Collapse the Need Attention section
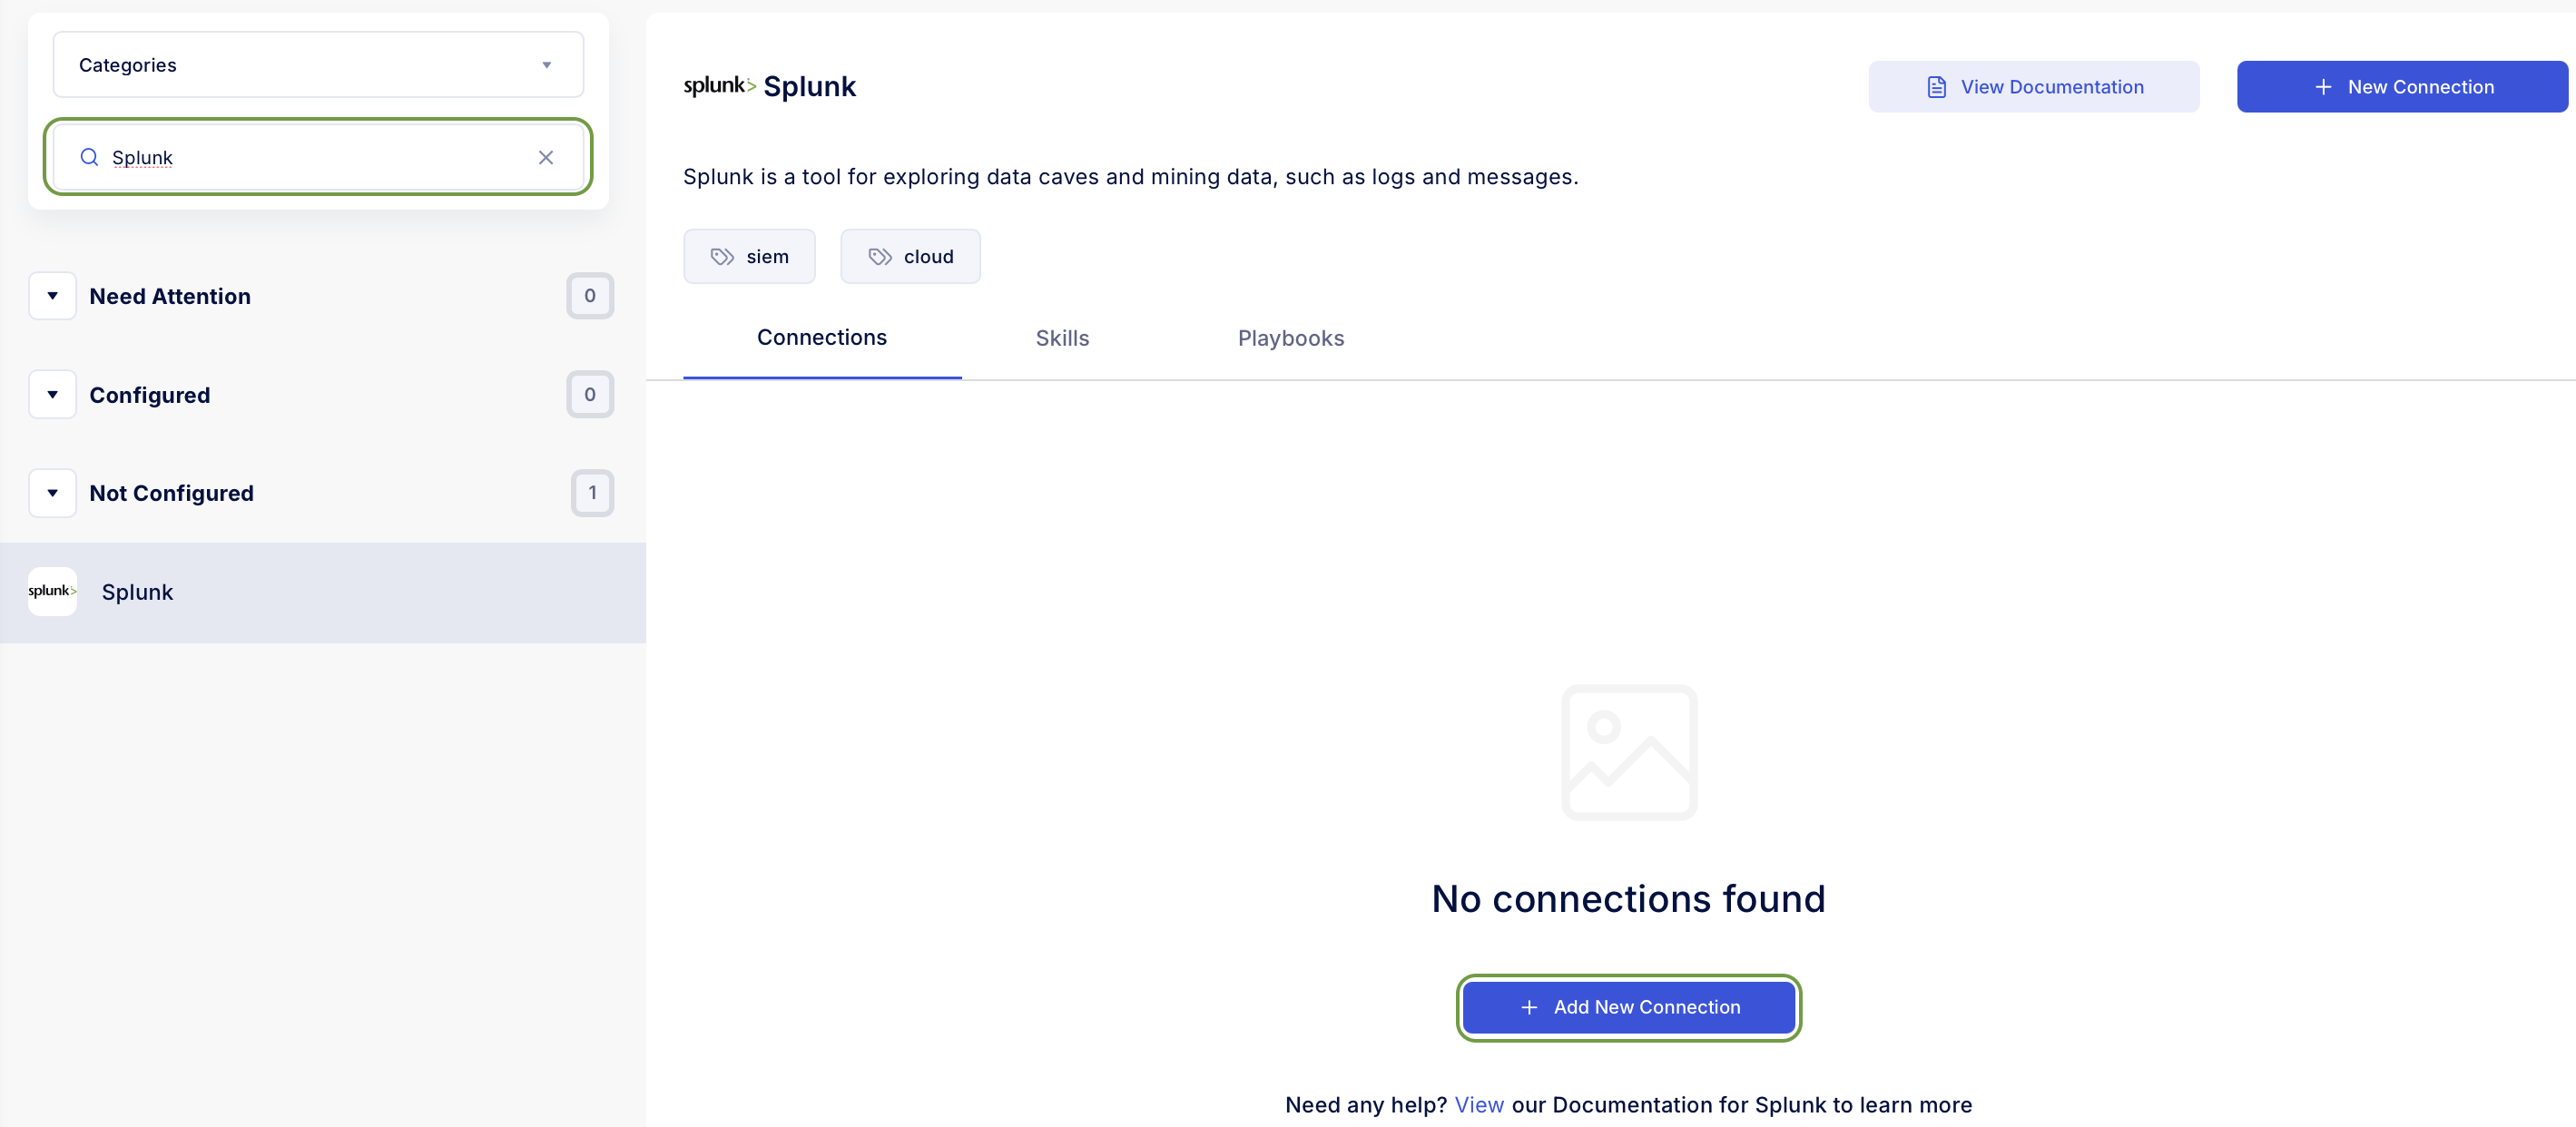The height and width of the screenshot is (1127, 2576). [x=52, y=295]
